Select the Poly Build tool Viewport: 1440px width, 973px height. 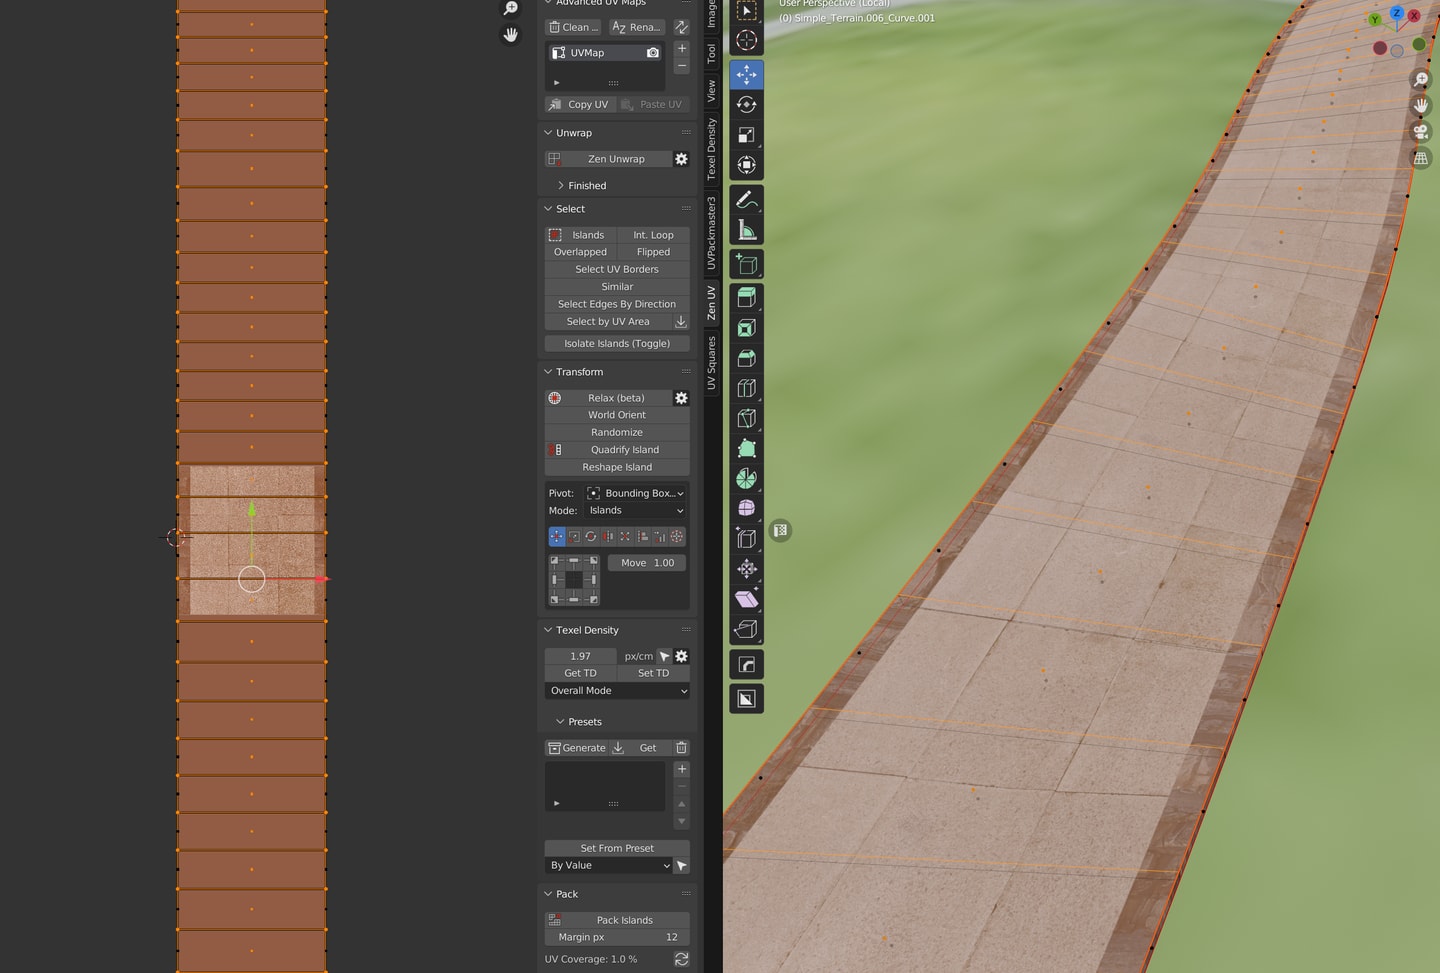[746, 448]
